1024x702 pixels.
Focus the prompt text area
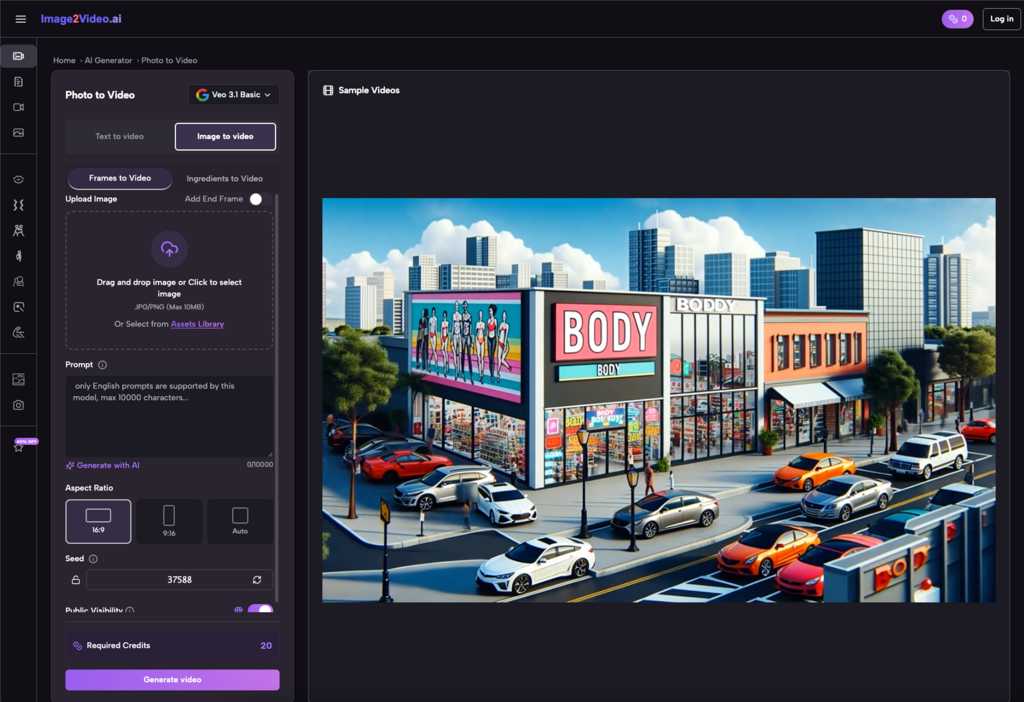pyautogui.click(x=169, y=416)
